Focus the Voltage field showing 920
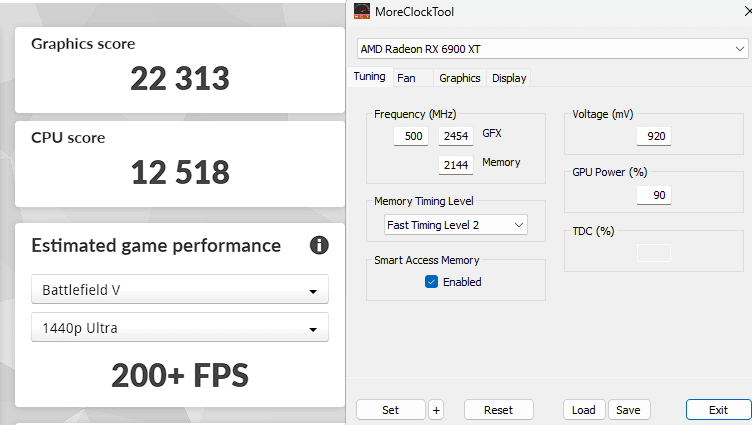The image size is (752, 425). pyautogui.click(x=654, y=136)
